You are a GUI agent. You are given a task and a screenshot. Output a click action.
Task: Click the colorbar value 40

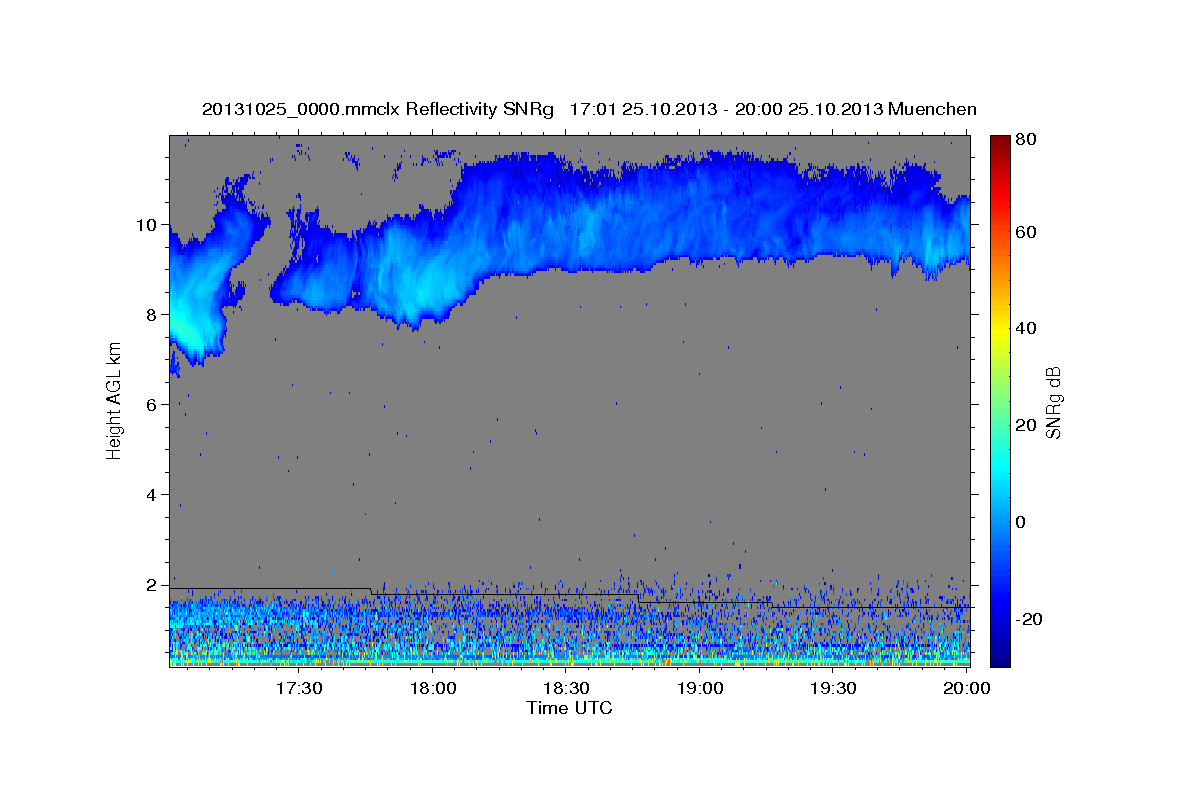1028,328
